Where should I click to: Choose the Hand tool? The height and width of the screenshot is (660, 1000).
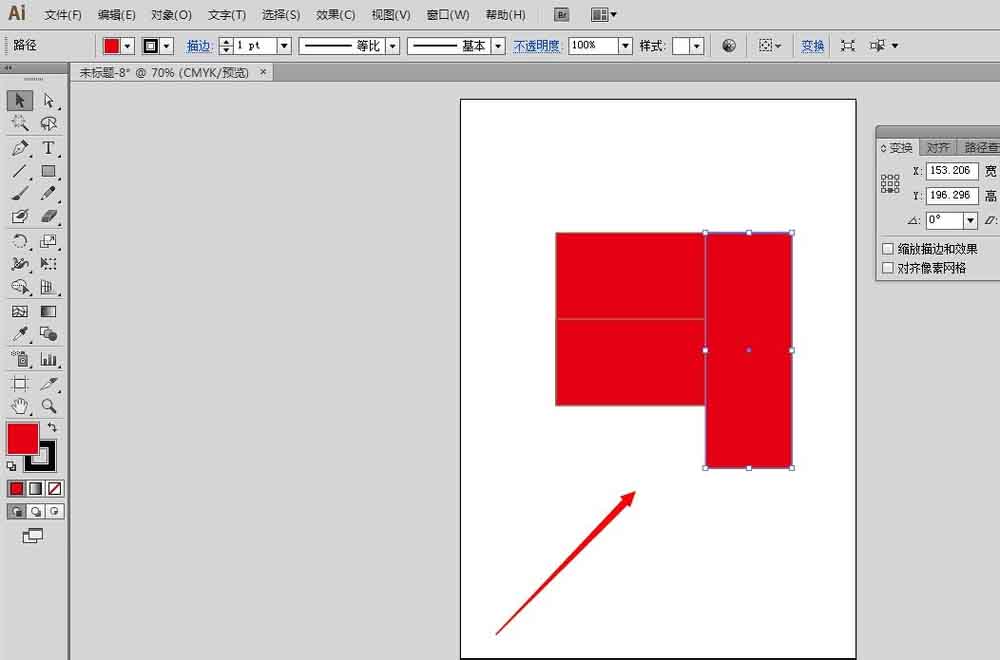tap(20, 406)
